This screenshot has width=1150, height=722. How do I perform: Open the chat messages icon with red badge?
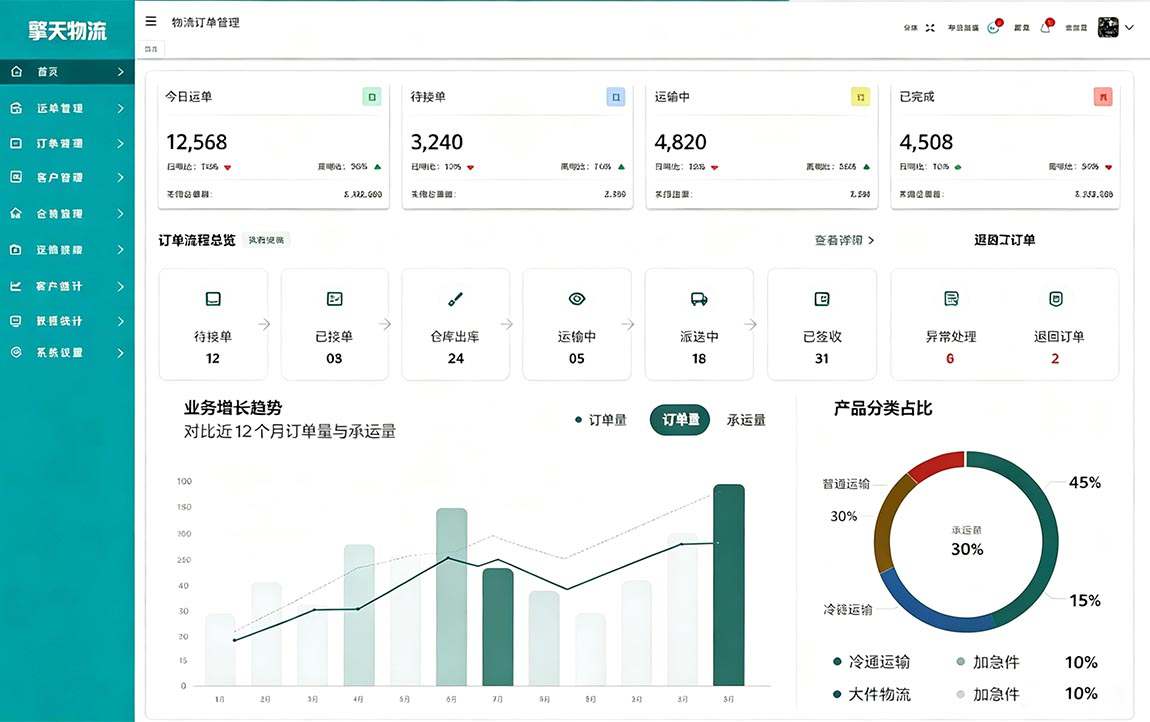click(994, 26)
